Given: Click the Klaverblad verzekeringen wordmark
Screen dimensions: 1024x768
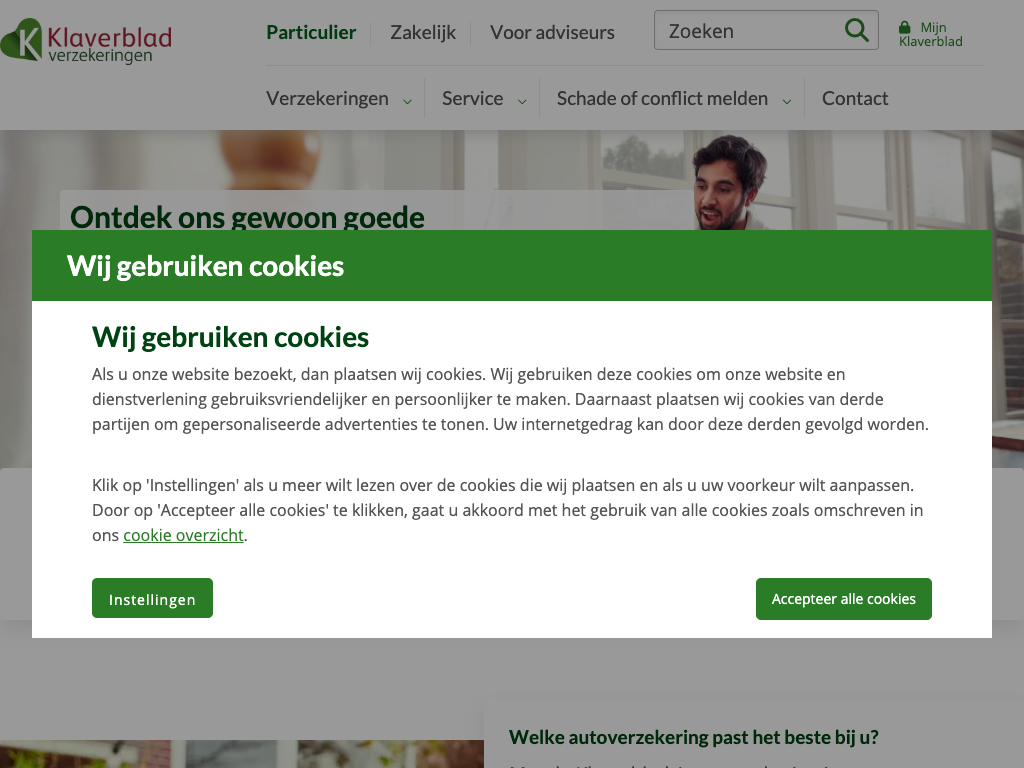Looking at the screenshot, I should point(110,44).
